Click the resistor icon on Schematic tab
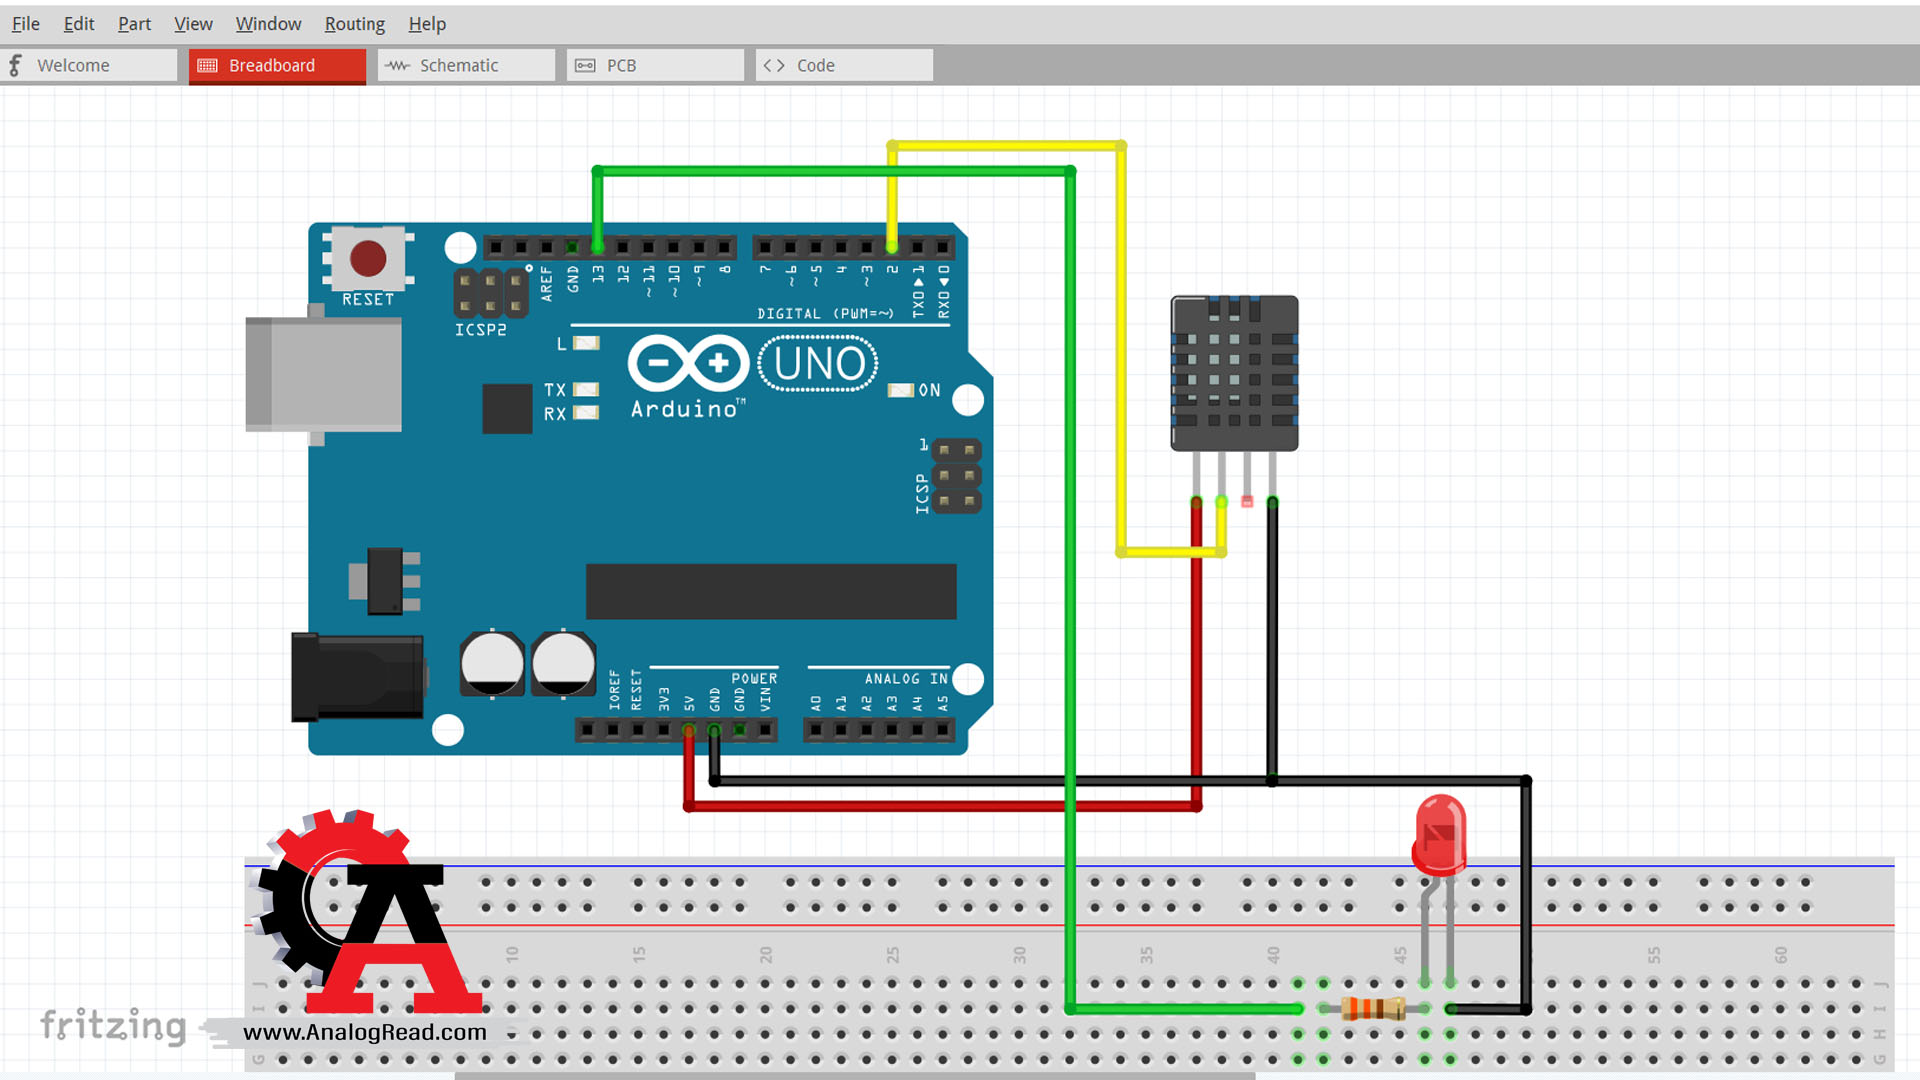 (397, 65)
